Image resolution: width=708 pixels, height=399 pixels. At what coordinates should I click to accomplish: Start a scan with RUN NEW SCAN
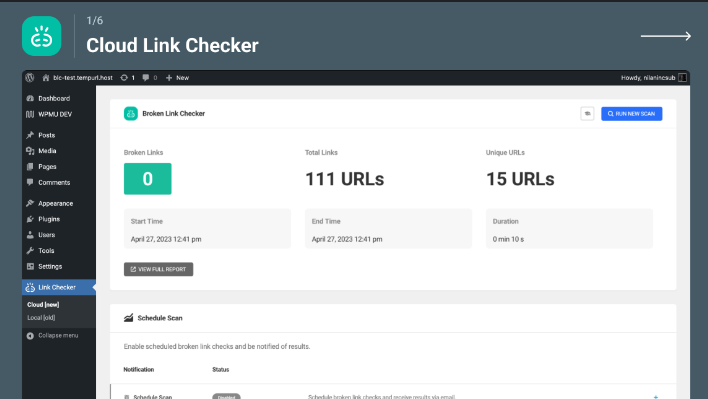point(631,114)
